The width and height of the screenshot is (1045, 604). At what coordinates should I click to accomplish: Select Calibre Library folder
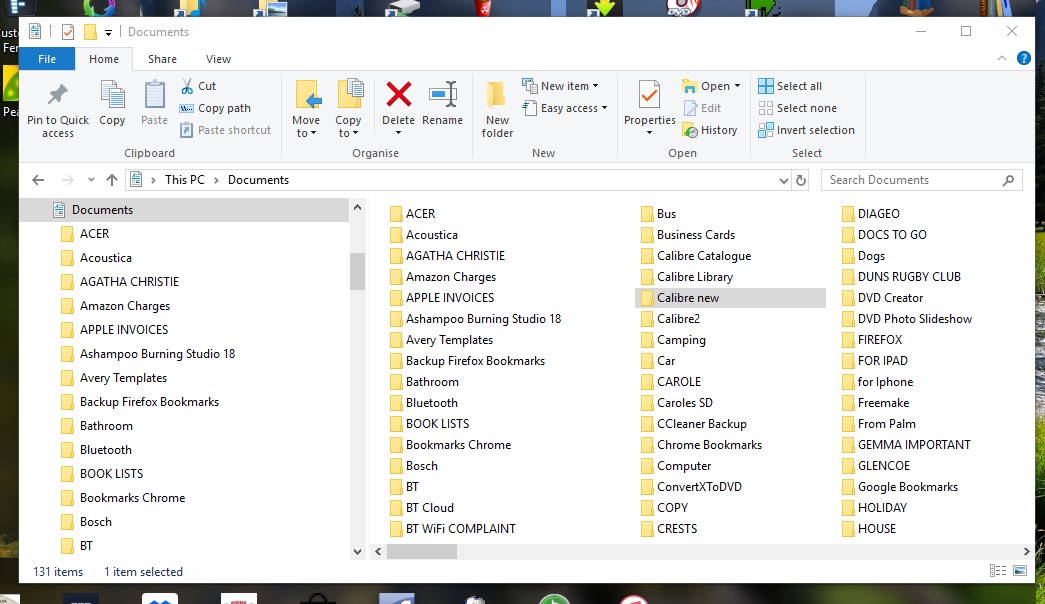coord(686,277)
